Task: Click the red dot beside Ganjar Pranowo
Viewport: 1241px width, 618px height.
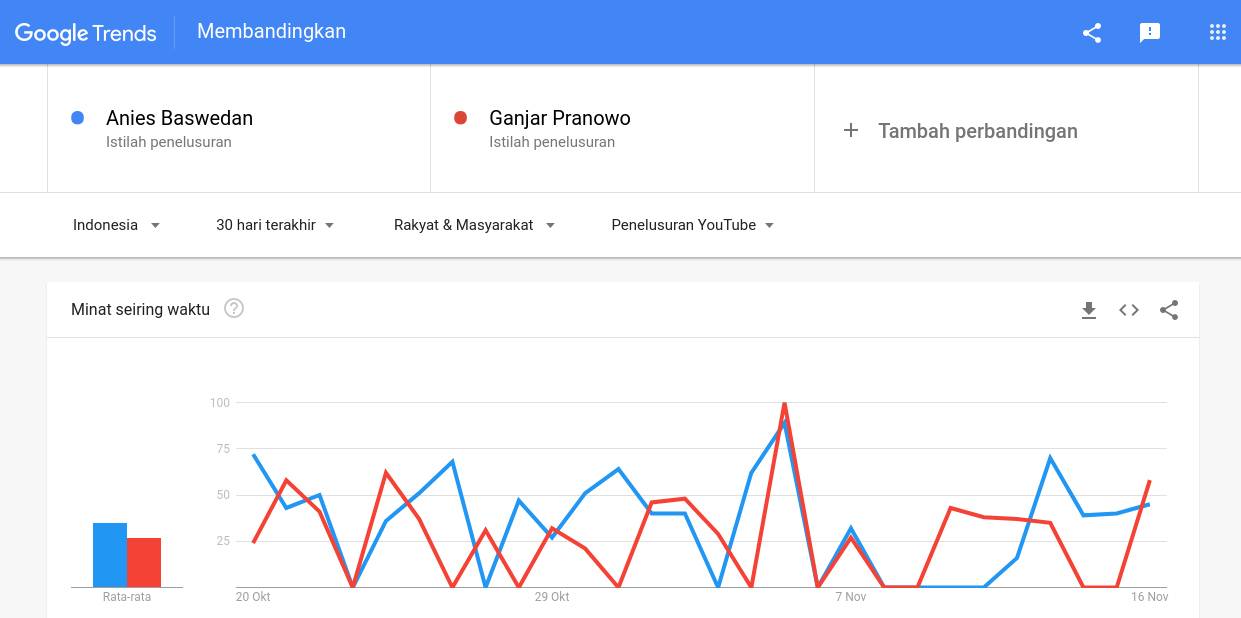Action: coord(461,118)
